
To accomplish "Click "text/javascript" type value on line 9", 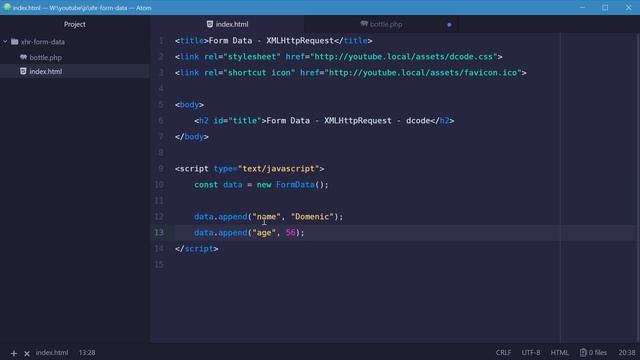I will pyautogui.click(x=278, y=169).
